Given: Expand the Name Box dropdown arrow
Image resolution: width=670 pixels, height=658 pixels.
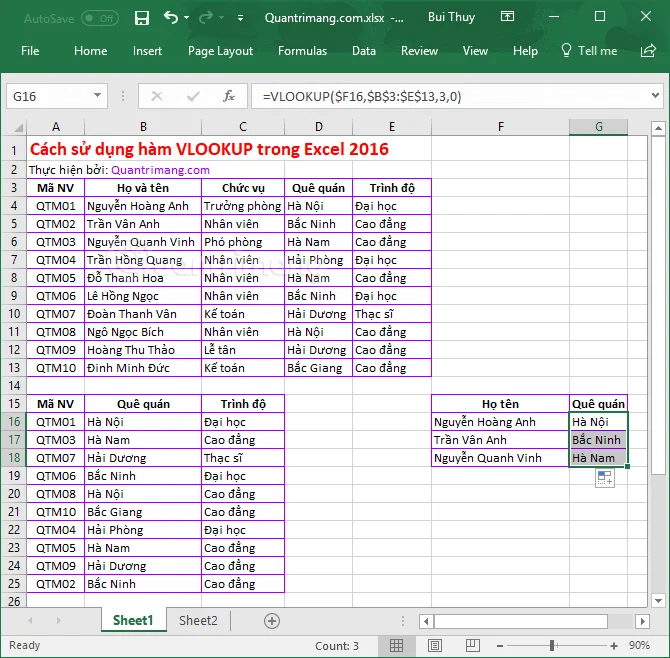Looking at the screenshot, I should coord(98,96).
